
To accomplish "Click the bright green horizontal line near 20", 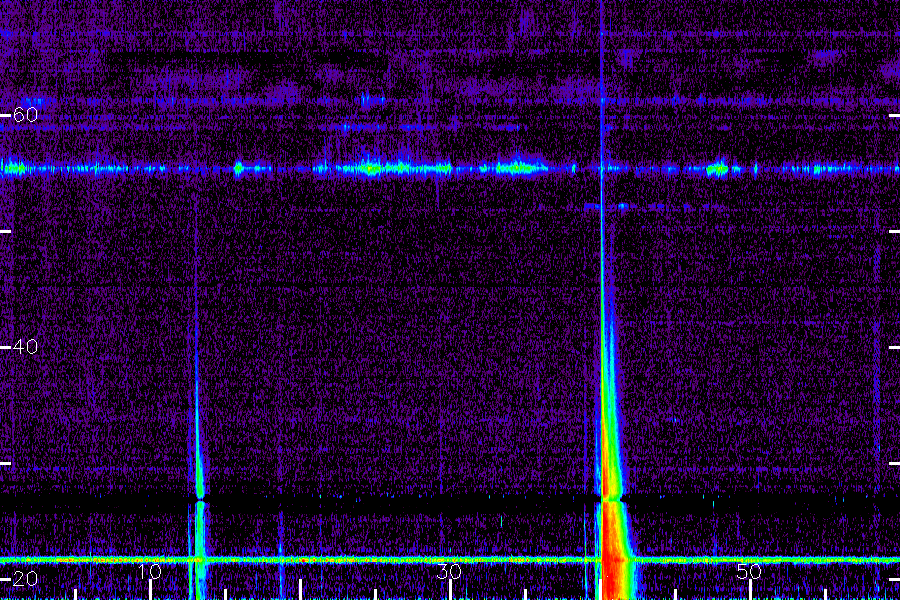I will 450,559.
